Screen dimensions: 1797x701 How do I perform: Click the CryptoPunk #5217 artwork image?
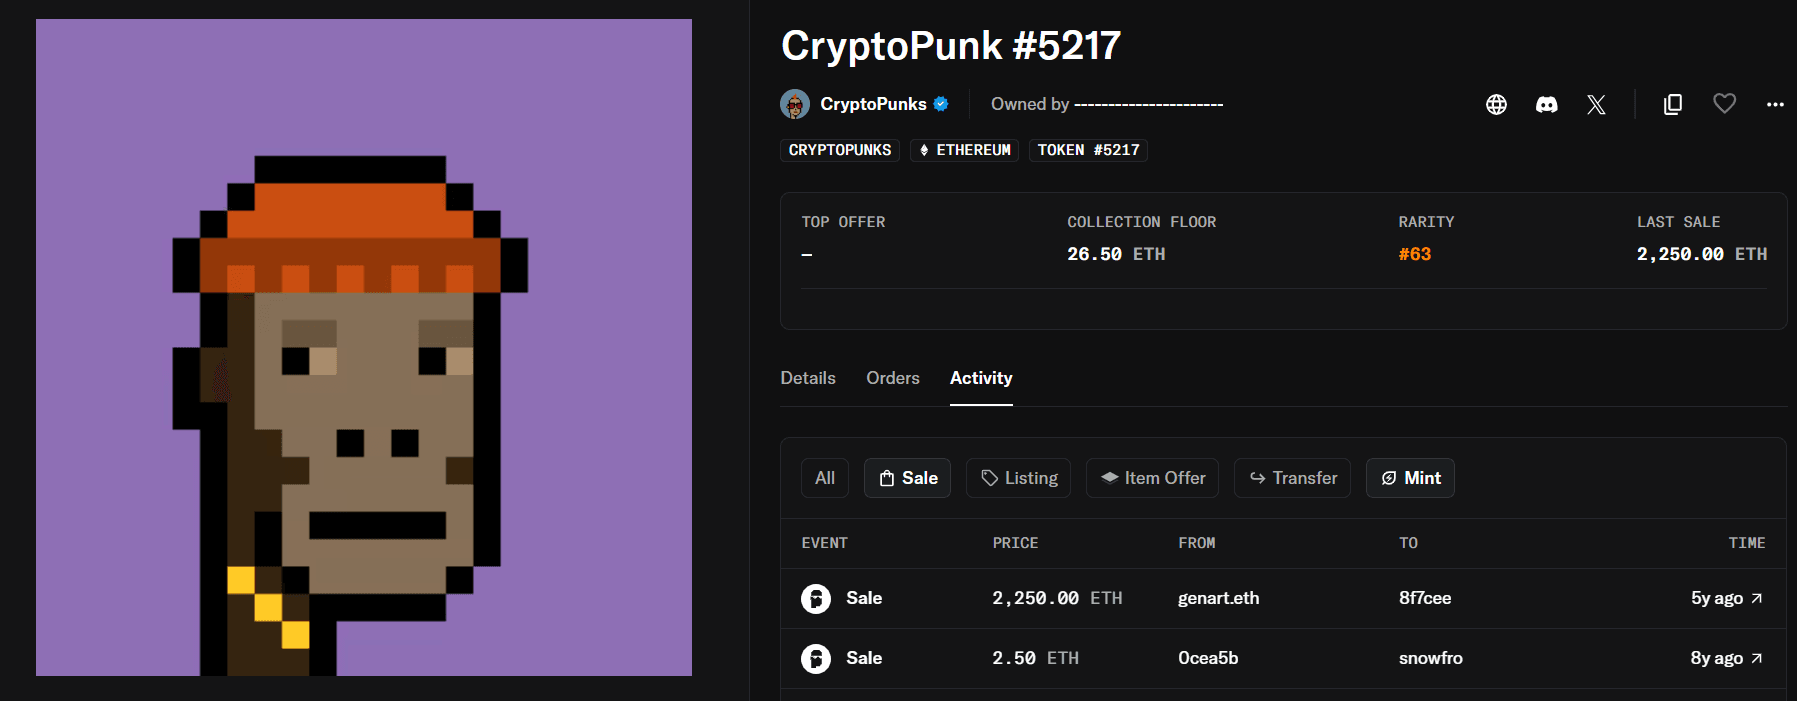(x=363, y=347)
